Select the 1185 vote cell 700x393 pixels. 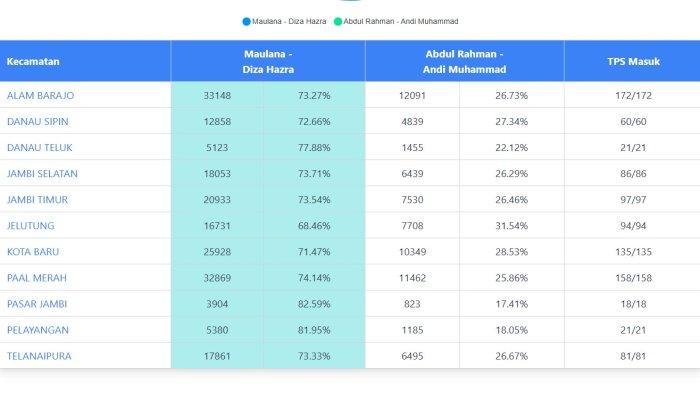[x=412, y=330]
